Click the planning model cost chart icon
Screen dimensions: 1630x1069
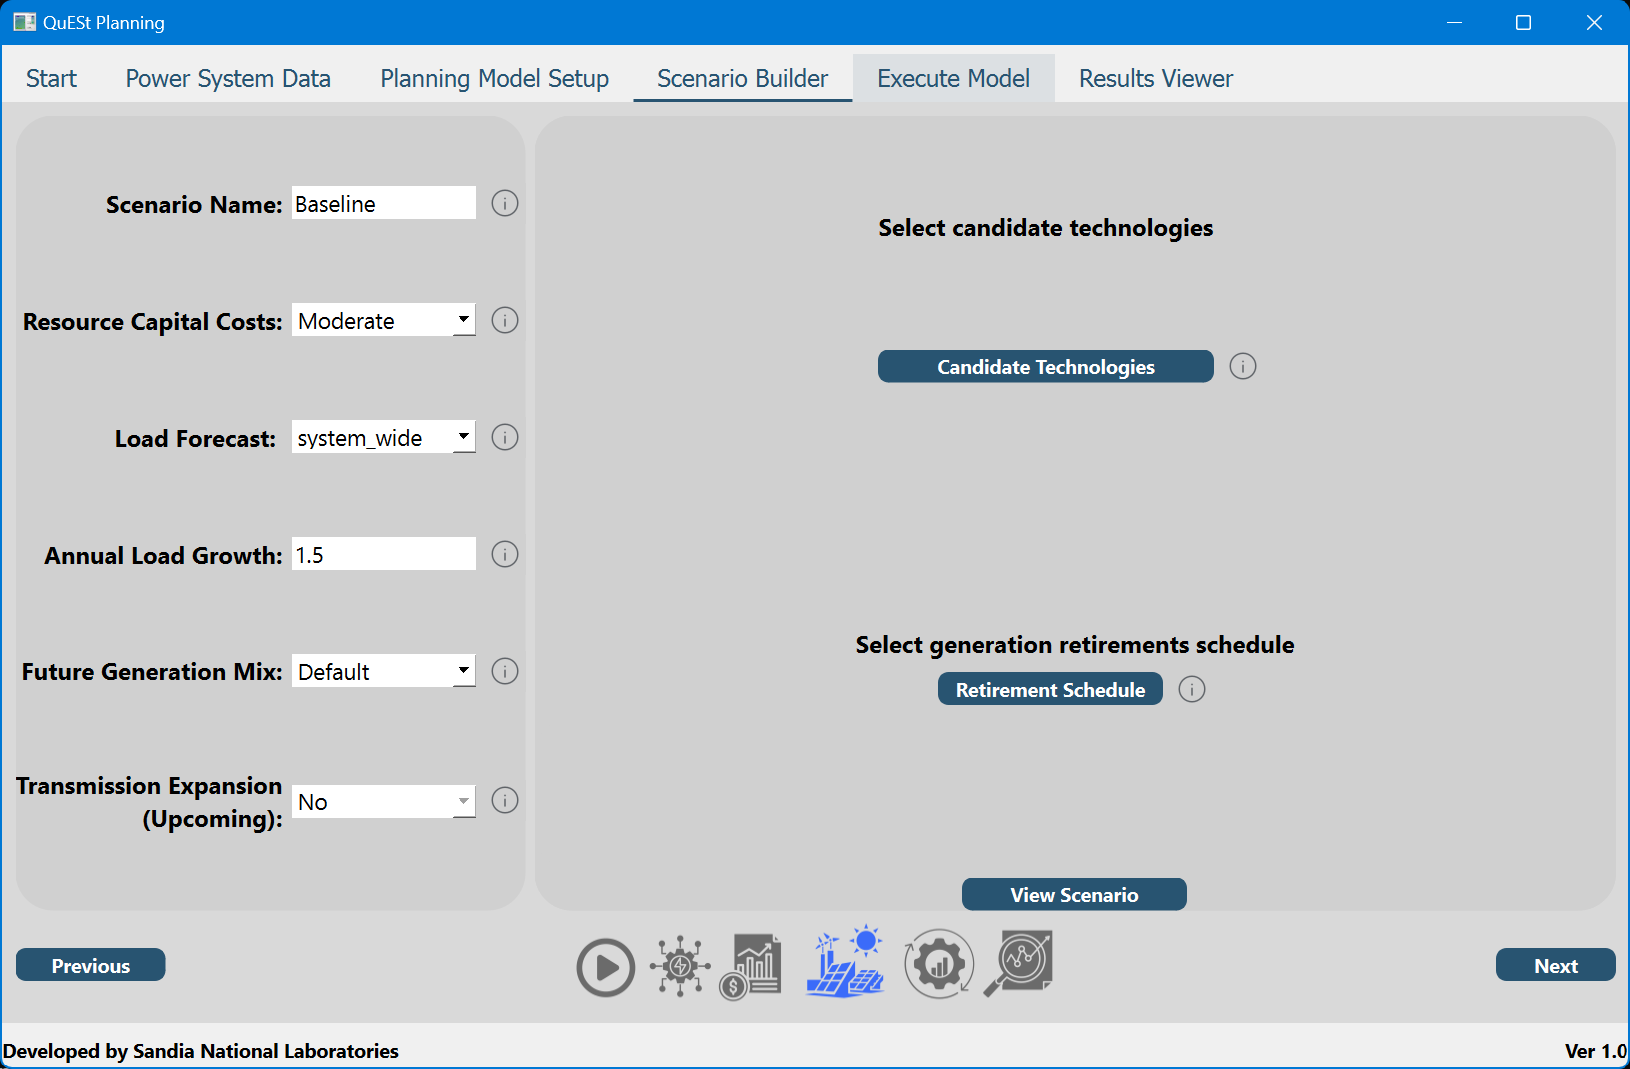point(750,966)
